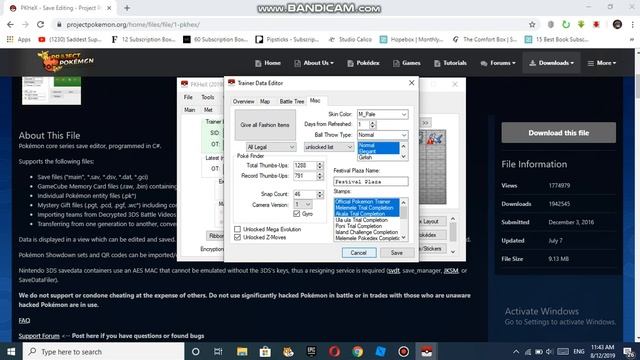Reload the Chrome page
Viewport: 640px width, 360px height.
coord(40,24)
